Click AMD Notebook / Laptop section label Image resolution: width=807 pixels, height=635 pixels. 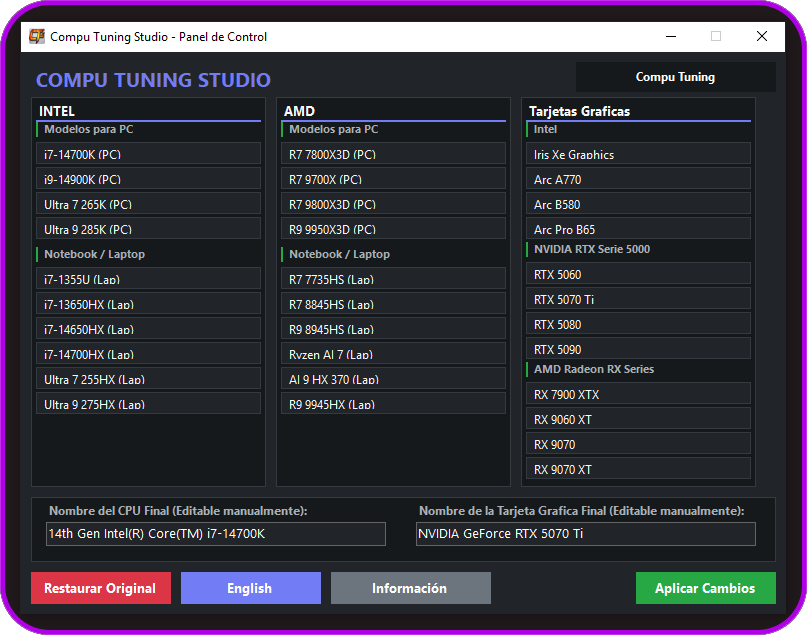click(x=340, y=254)
